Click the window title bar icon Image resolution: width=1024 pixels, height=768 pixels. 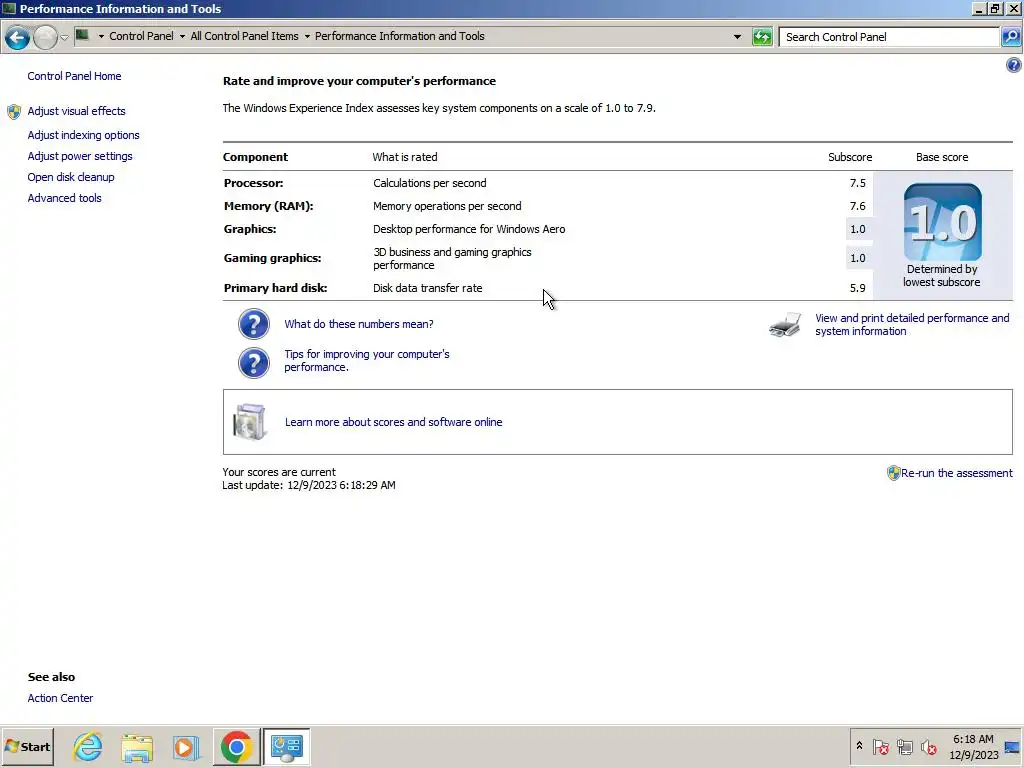pos(8,8)
